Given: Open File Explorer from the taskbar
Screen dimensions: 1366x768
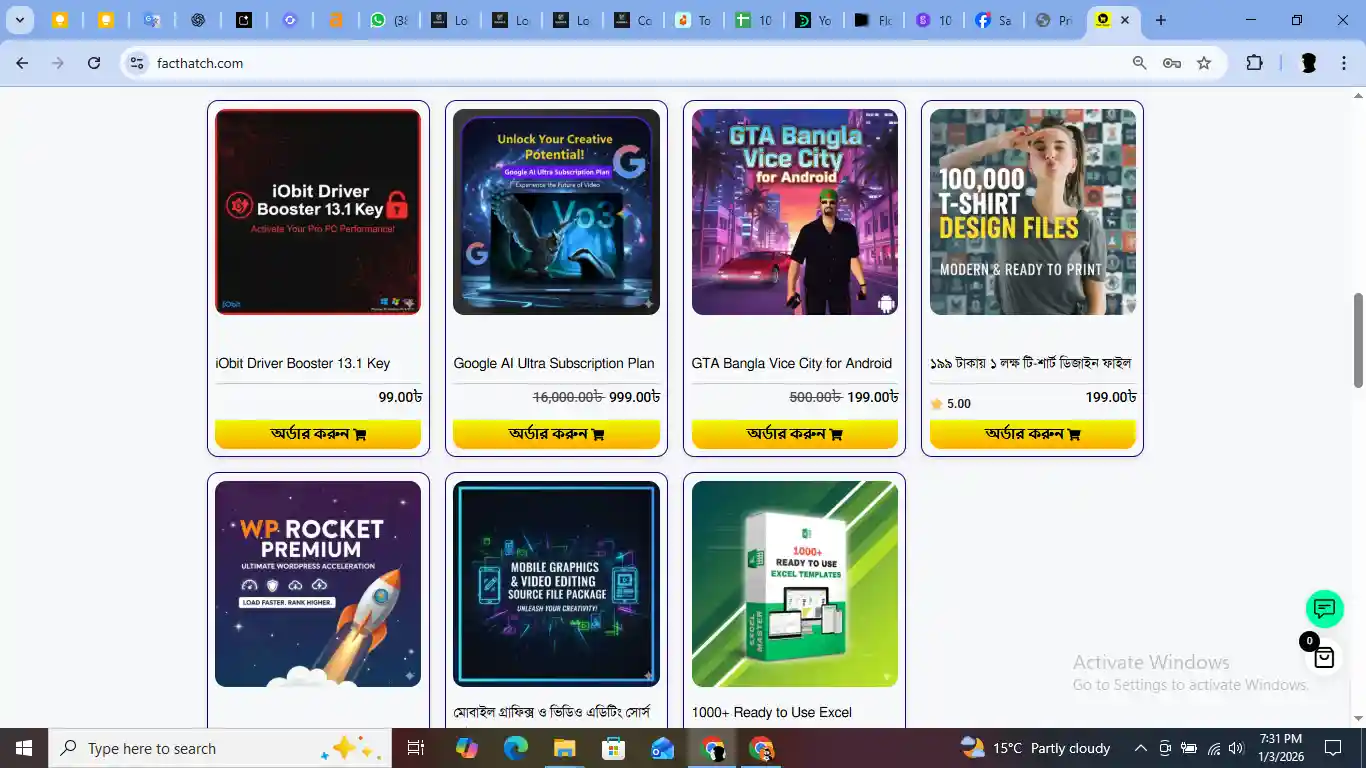Looking at the screenshot, I should click(x=564, y=748).
